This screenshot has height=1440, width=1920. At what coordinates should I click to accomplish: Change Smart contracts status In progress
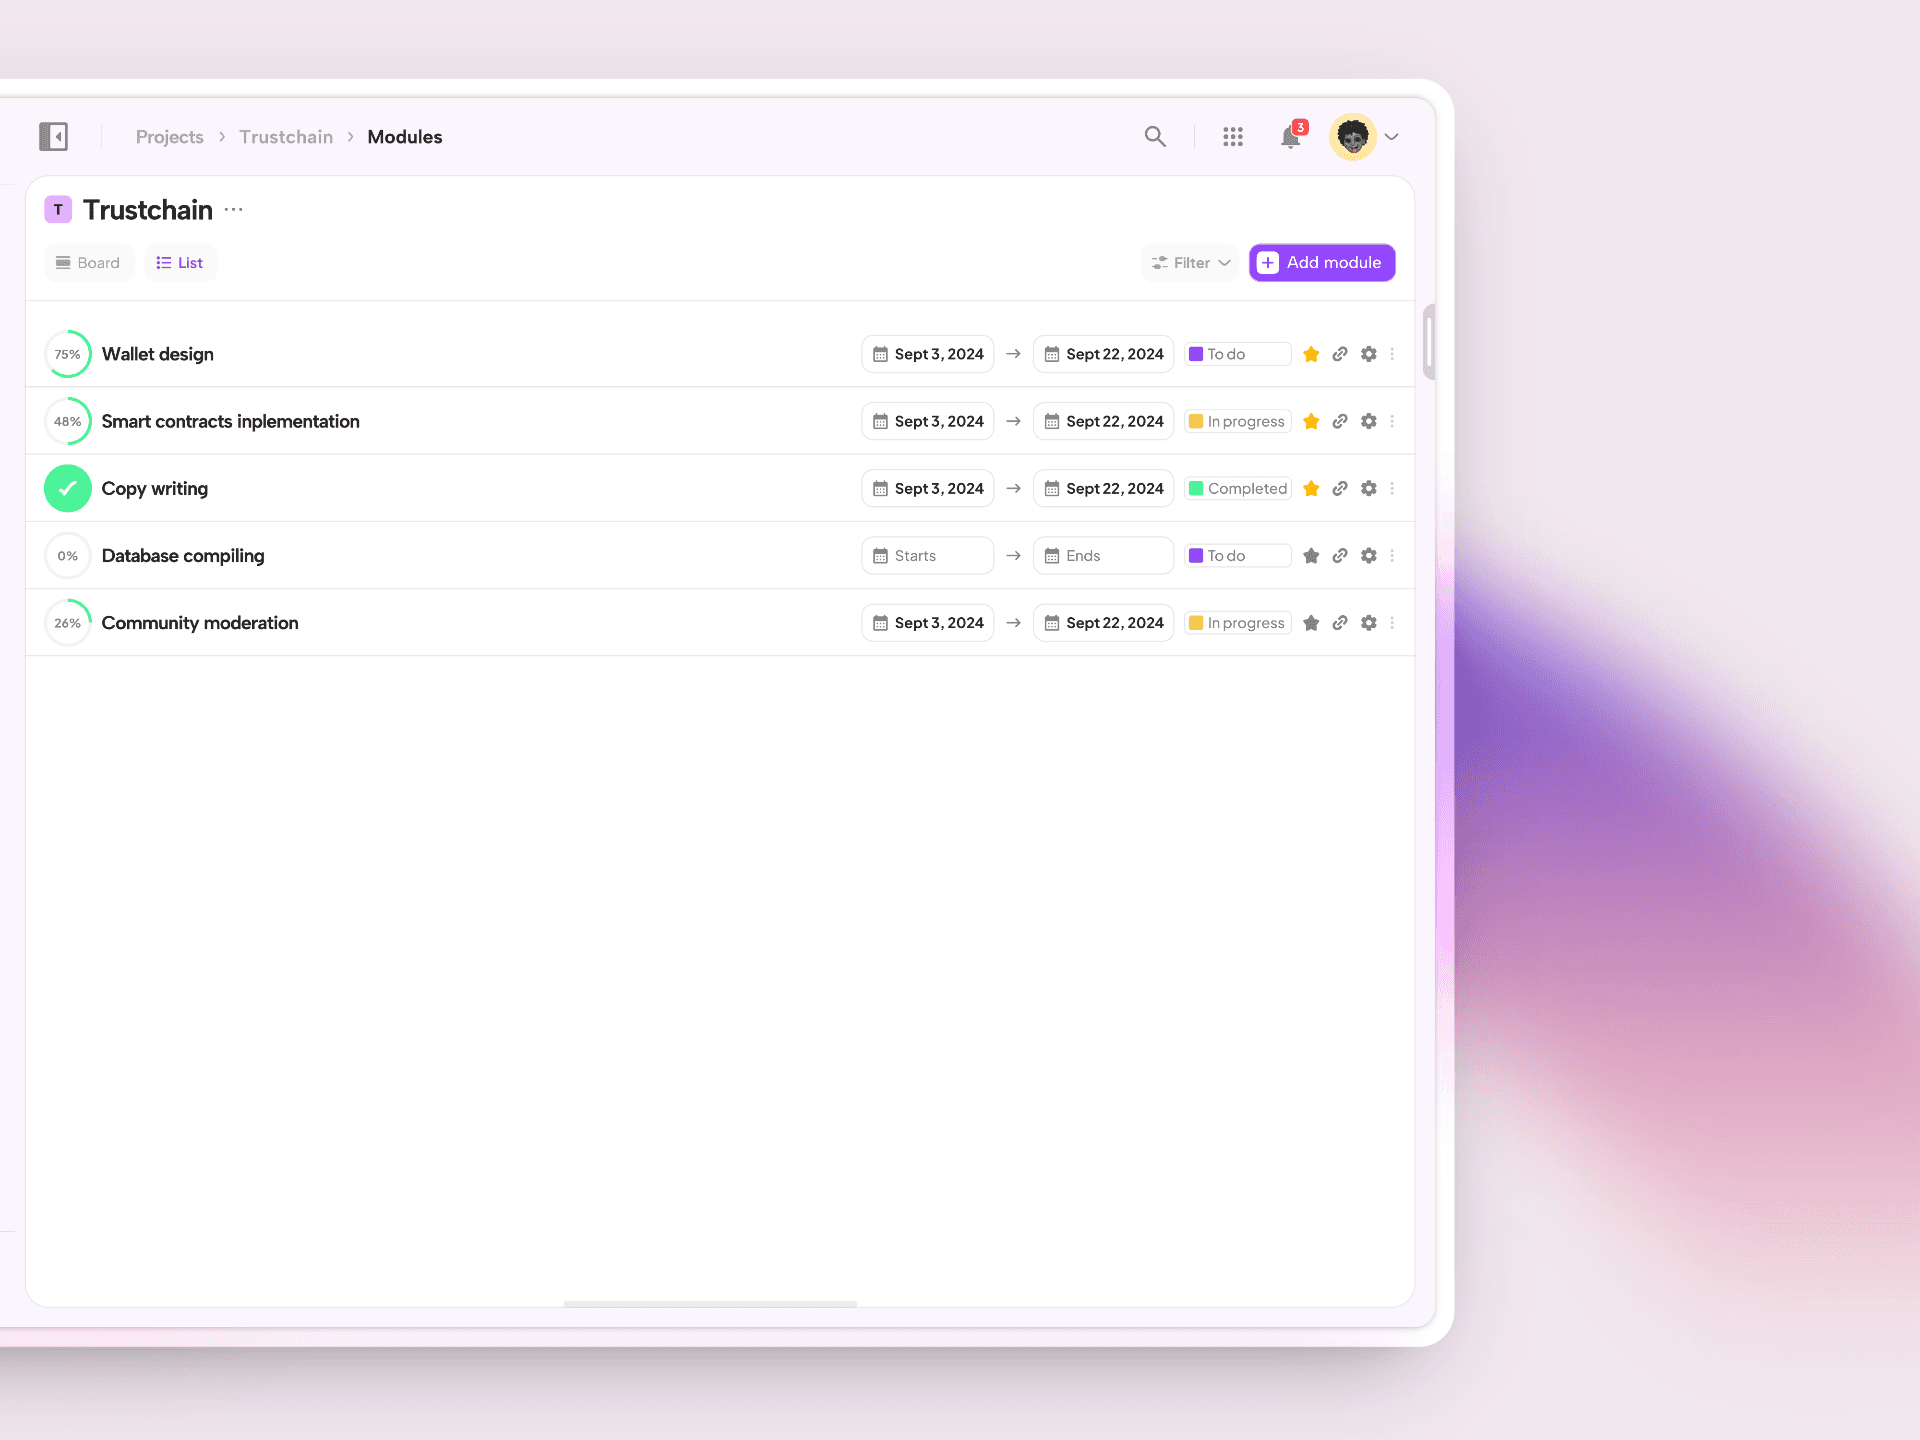(1237, 421)
